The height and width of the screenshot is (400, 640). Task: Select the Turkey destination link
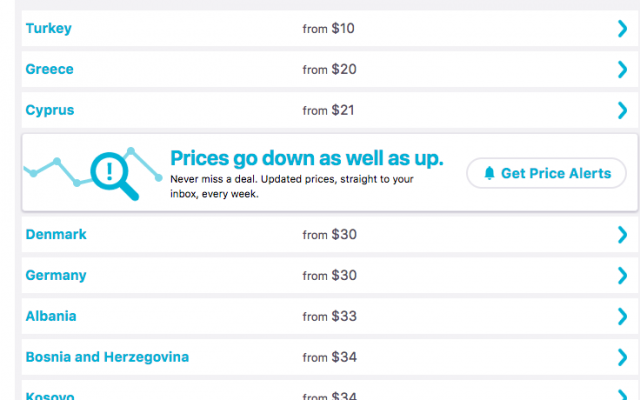48,29
